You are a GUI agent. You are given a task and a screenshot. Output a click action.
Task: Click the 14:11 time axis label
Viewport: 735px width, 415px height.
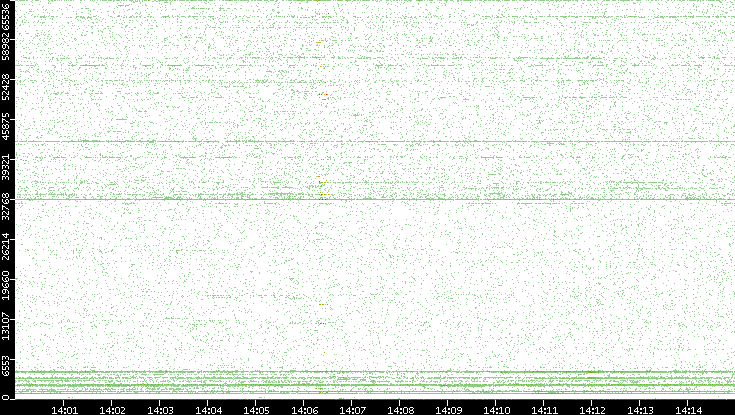tap(544, 410)
